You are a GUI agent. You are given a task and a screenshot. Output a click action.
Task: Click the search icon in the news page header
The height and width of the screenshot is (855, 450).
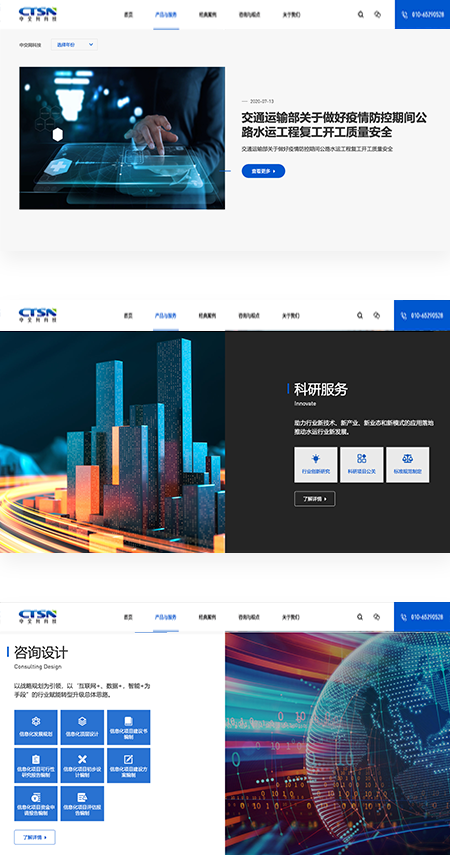[x=361, y=15]
